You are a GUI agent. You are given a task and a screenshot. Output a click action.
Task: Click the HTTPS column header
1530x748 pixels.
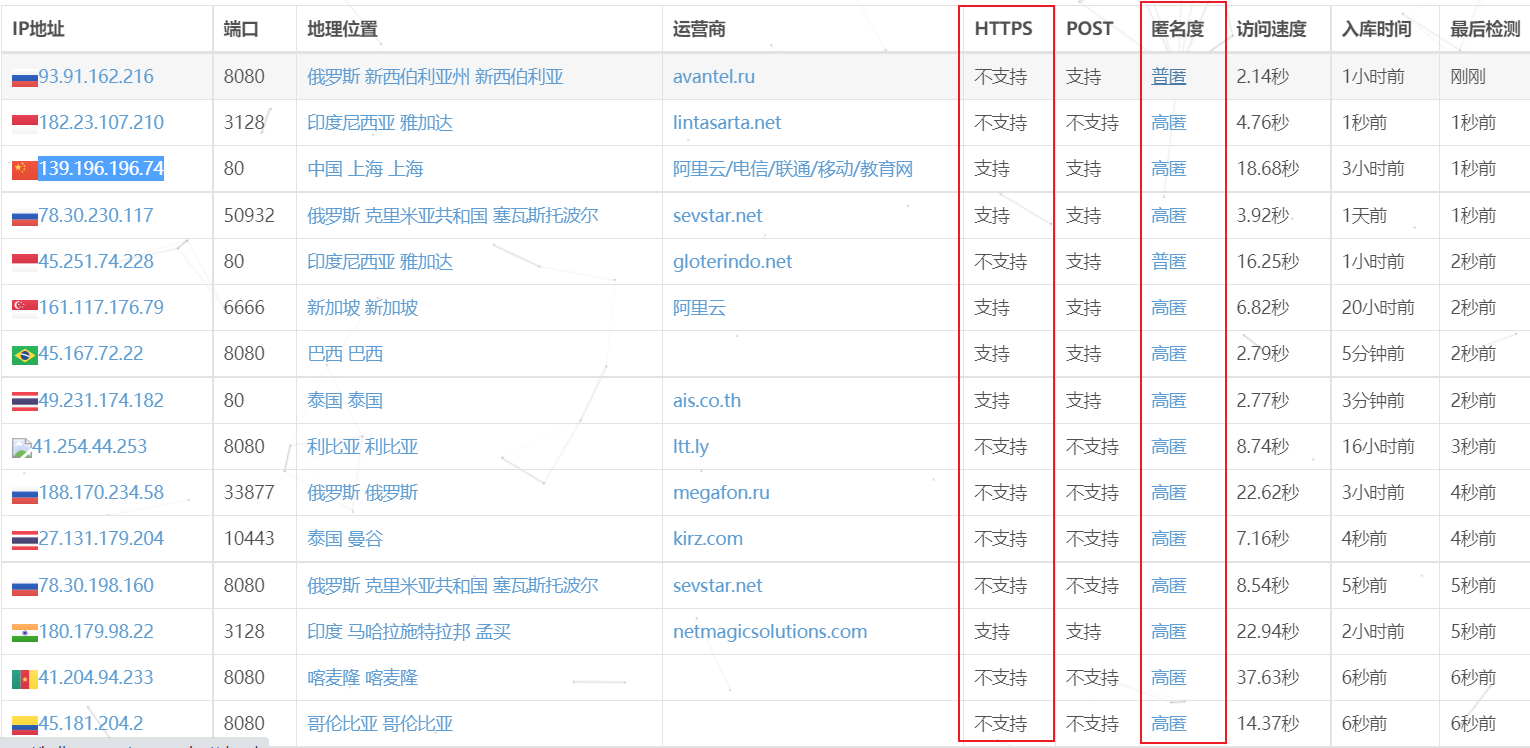[1003, 29]
